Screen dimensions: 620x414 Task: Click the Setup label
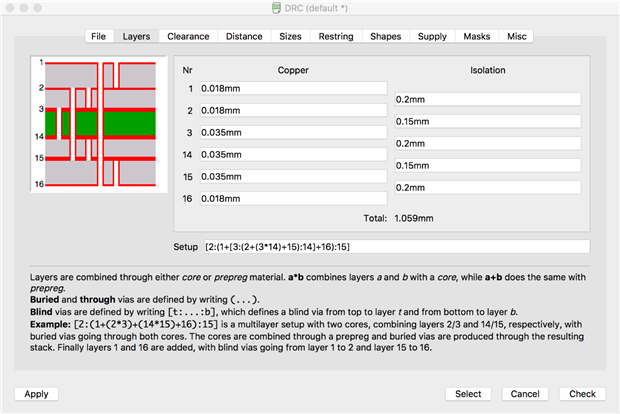[x=185, y=247]
